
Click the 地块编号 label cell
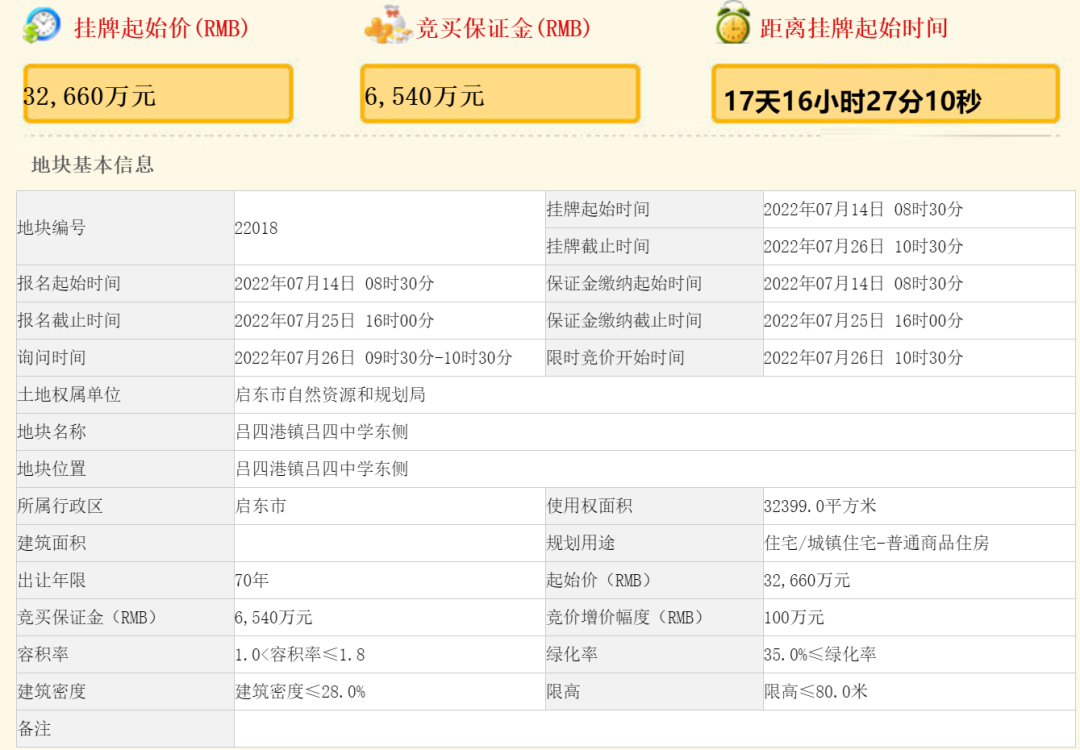coord(125,228)
